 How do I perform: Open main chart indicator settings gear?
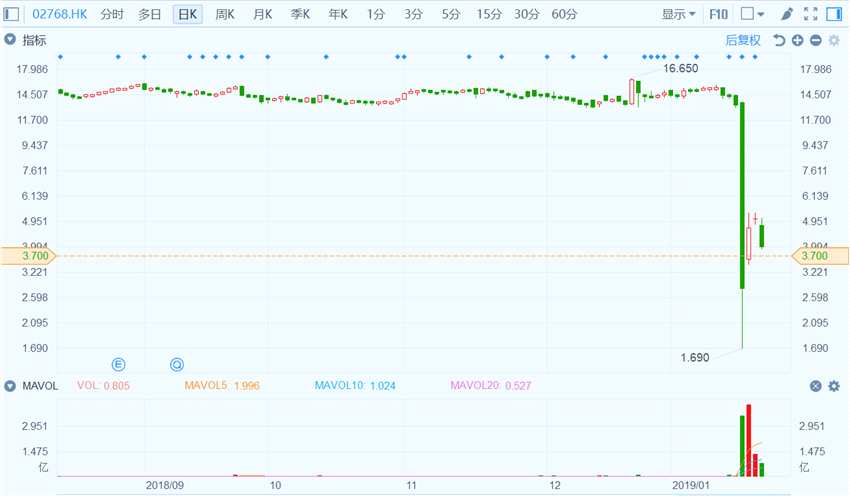click(x=834, y=40)
